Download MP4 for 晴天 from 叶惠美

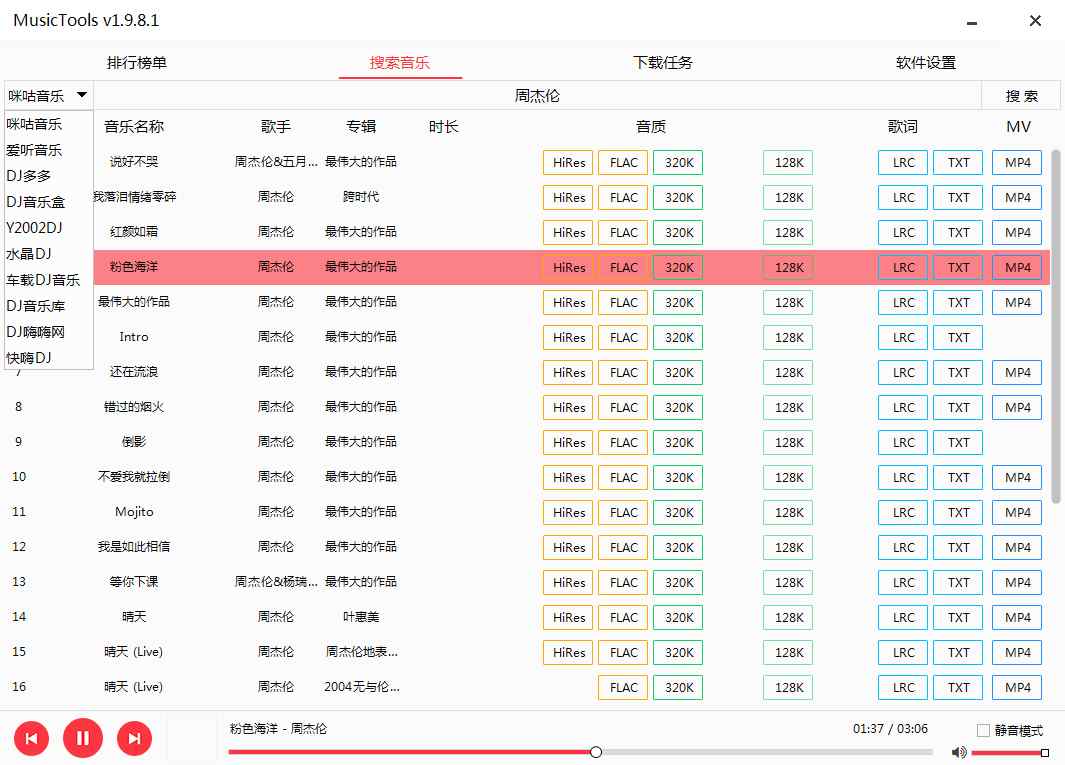(x=1017, y=617)
